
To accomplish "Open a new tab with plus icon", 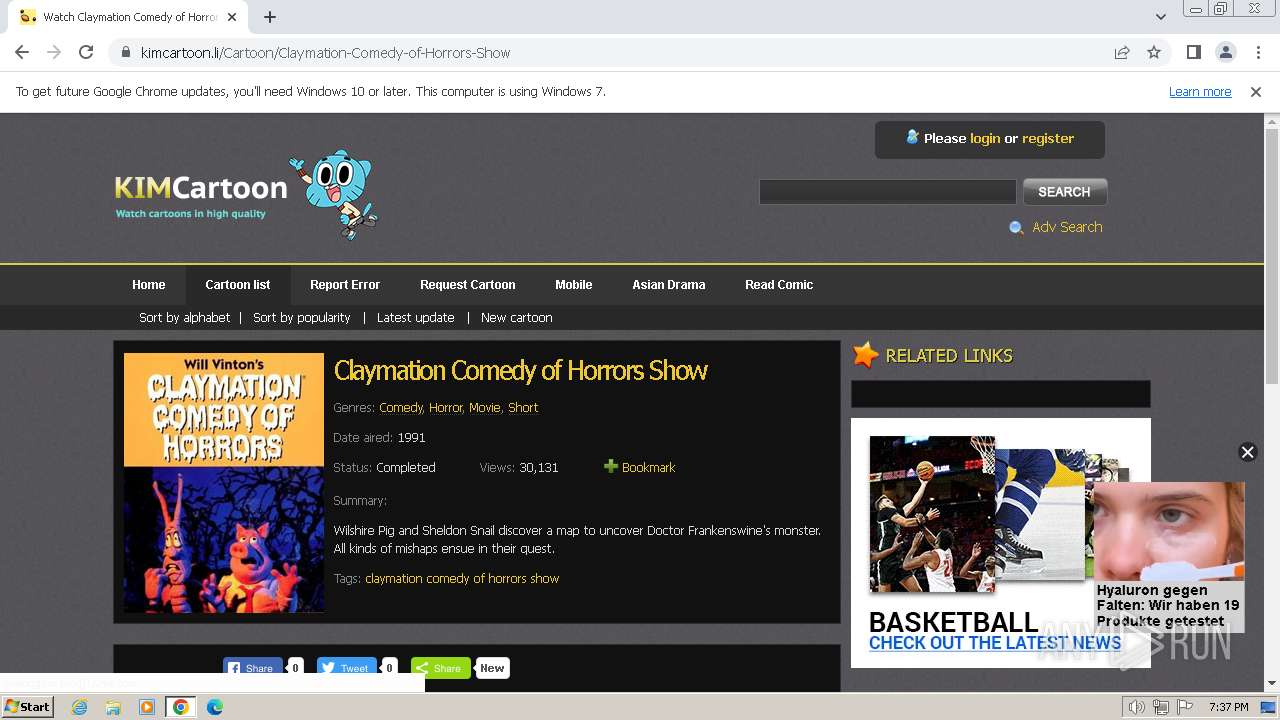I will [x=270, y=17].
